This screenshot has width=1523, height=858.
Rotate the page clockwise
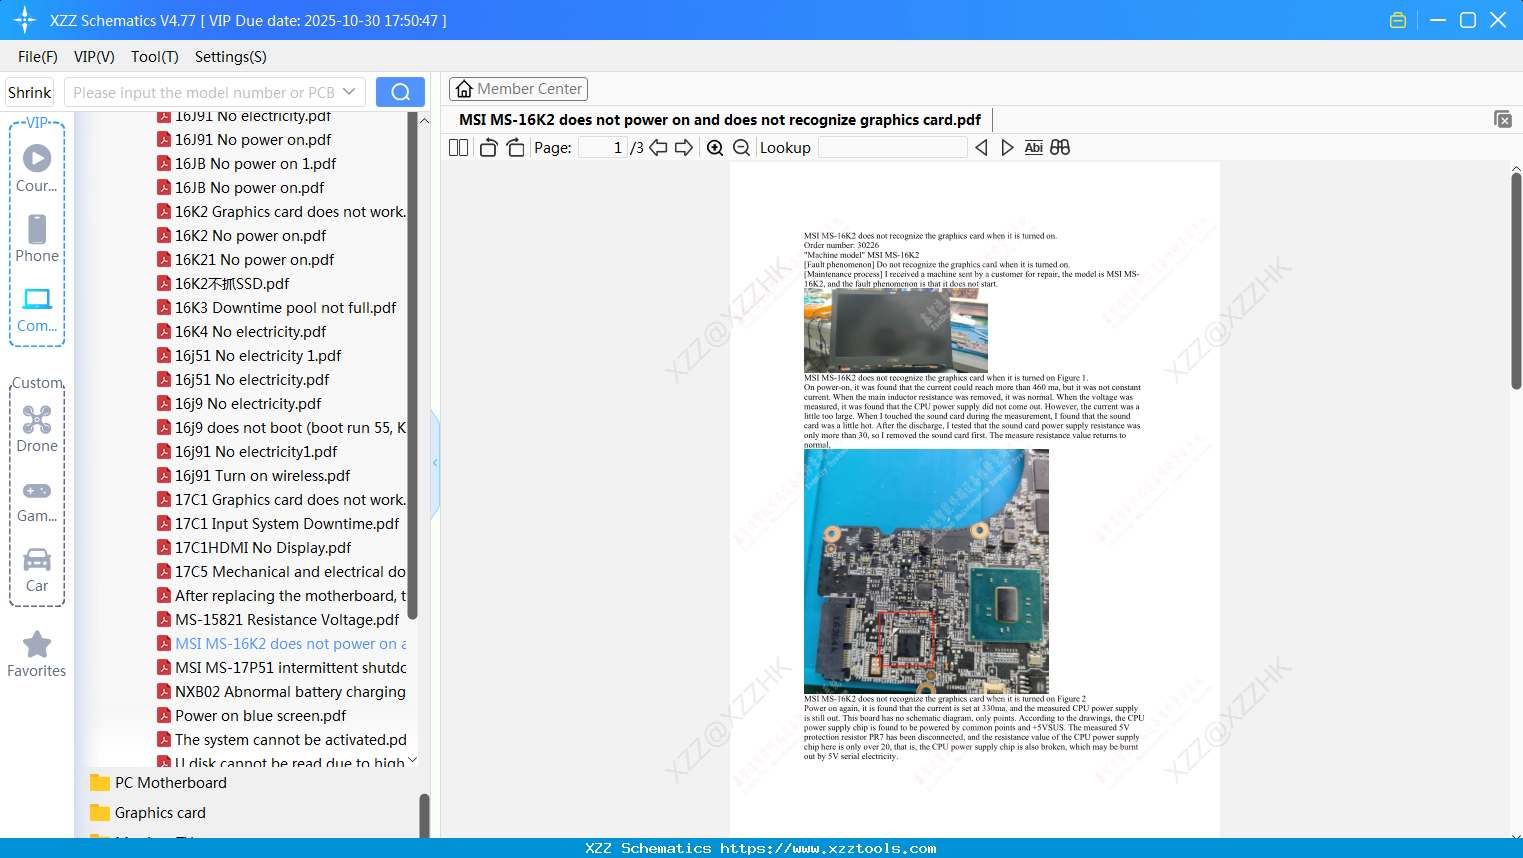516,148
